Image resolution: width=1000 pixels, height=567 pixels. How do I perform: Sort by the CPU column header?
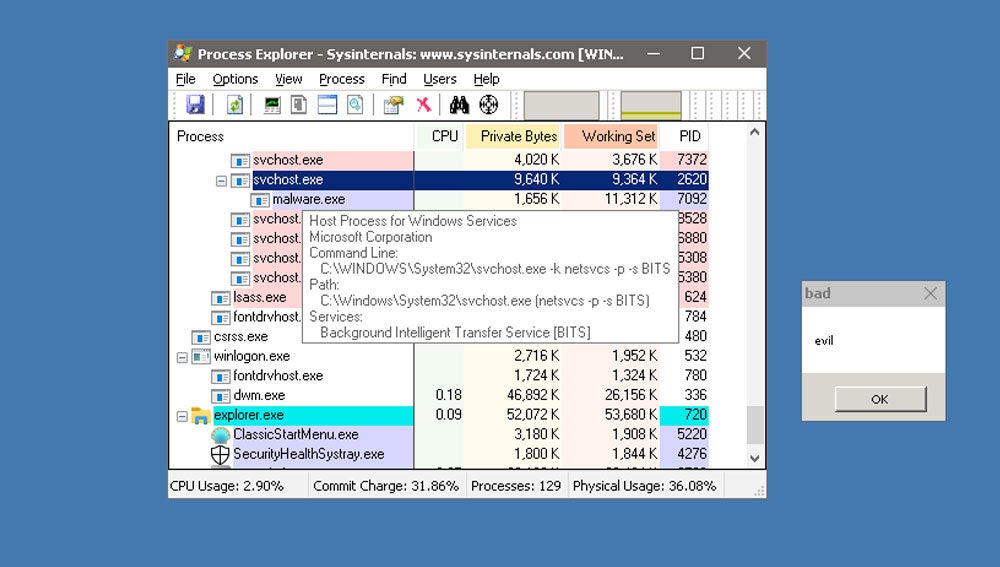tap(439, 136)
